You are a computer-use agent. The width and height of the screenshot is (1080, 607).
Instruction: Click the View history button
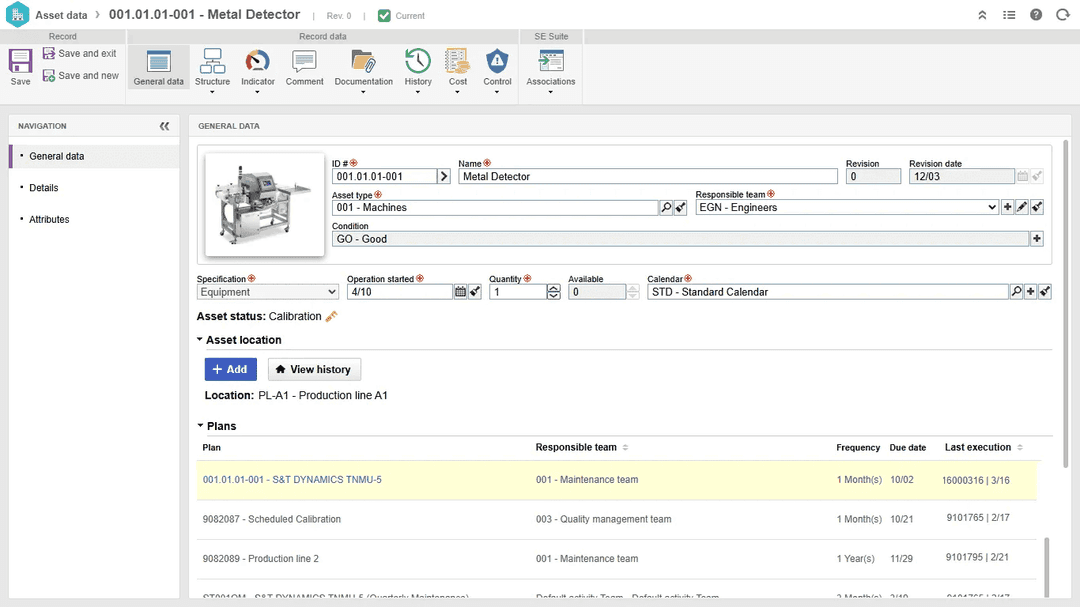pyautogui.click(x=314, y=369)
